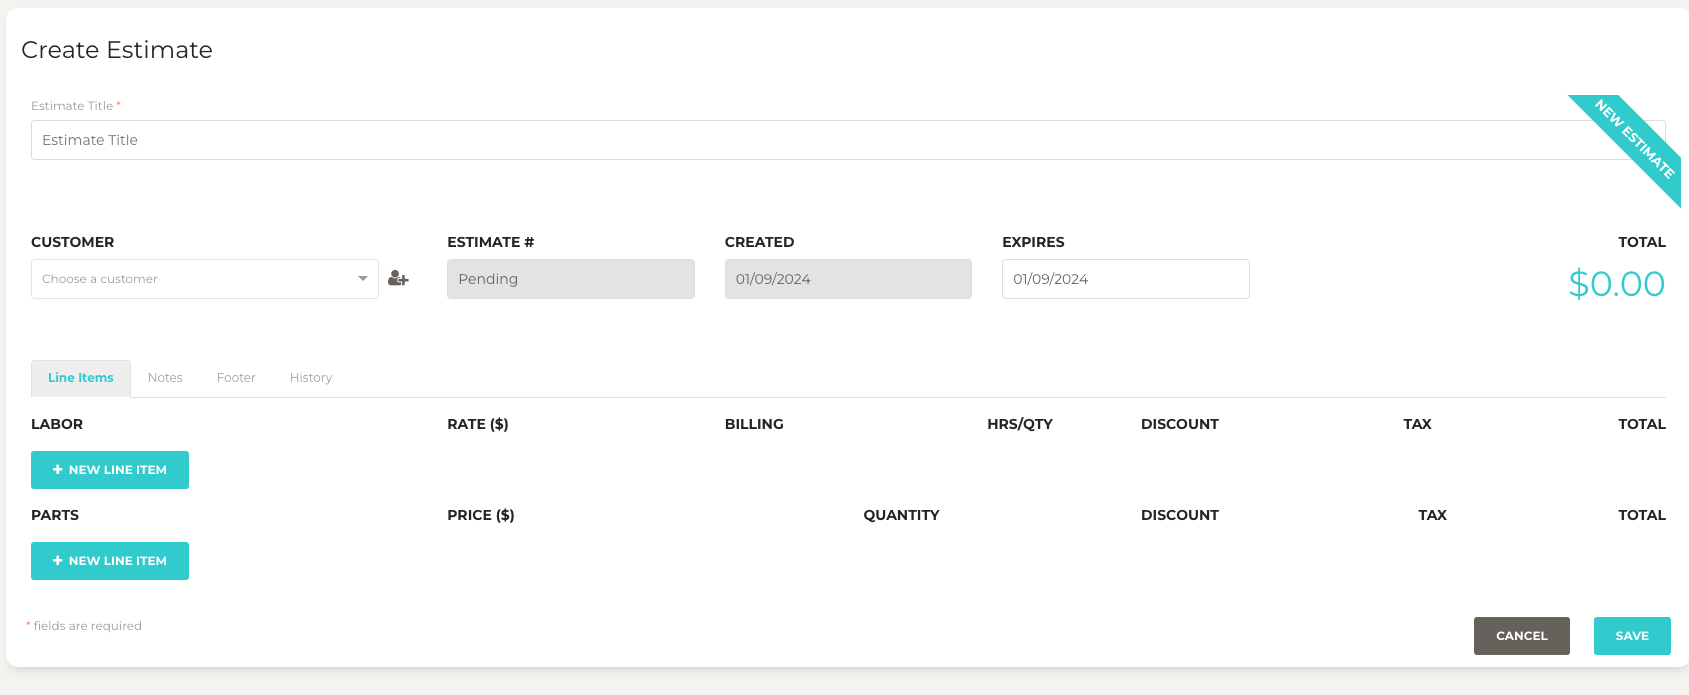Add a new Parts line item

[x=110, y=561]
